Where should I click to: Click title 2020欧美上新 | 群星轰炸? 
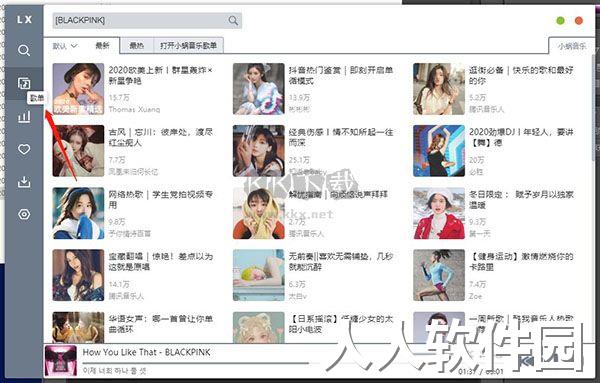tap(161, 75)
